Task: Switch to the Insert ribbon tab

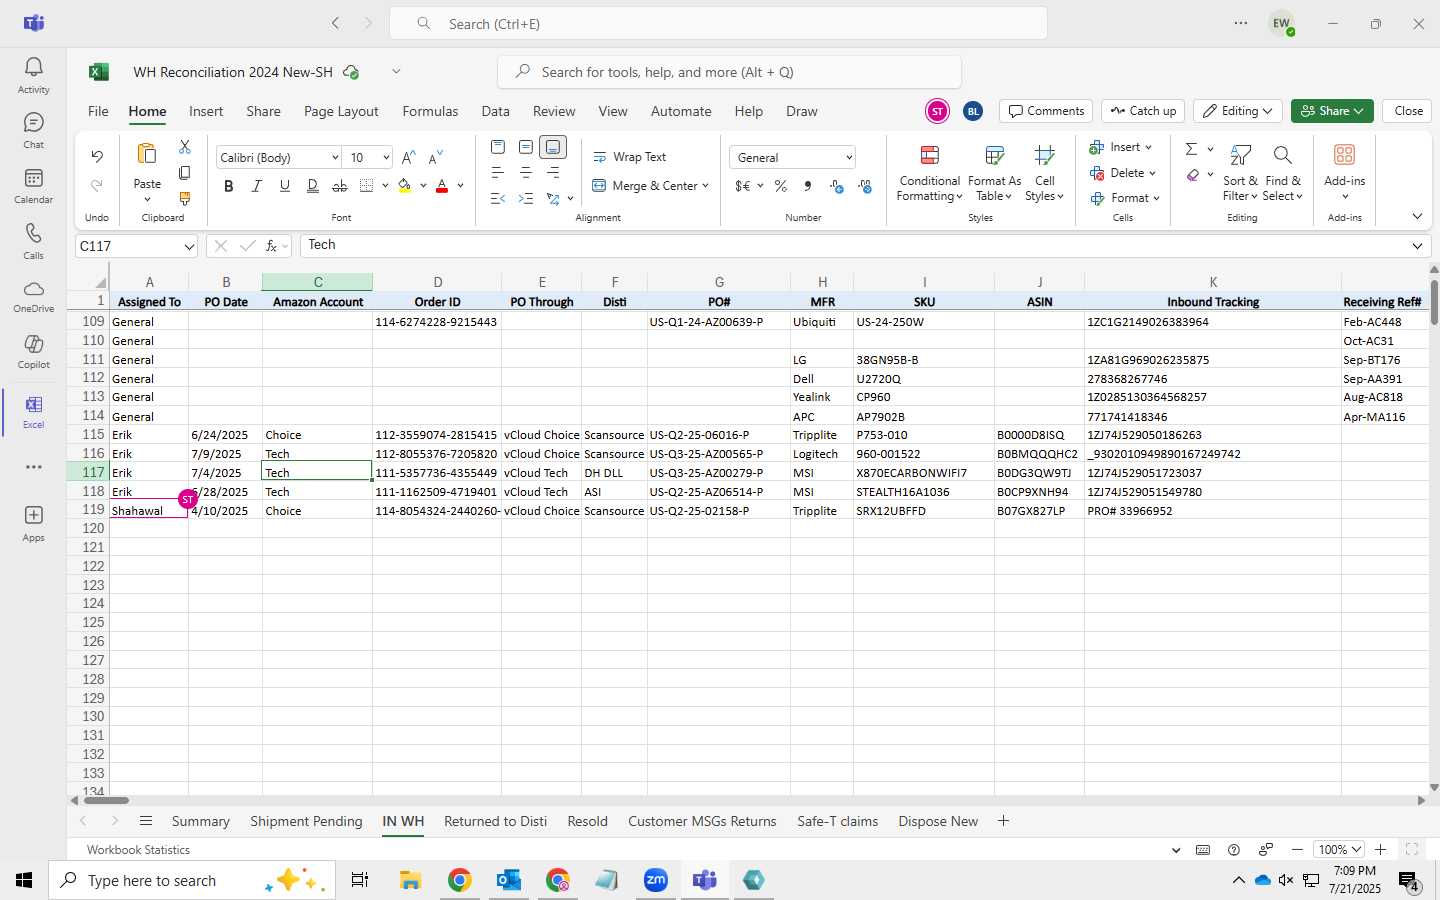Action: pos(206,111)
